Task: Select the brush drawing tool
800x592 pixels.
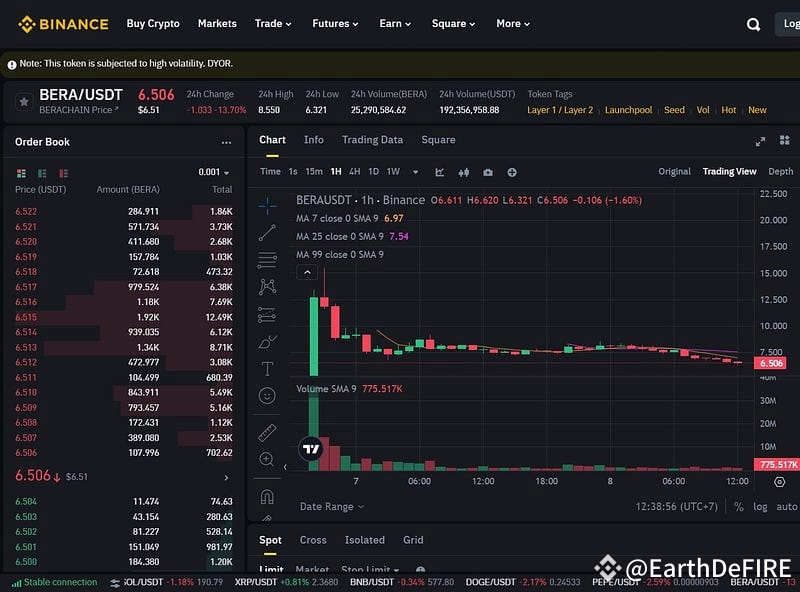Action: coord(267,341)
